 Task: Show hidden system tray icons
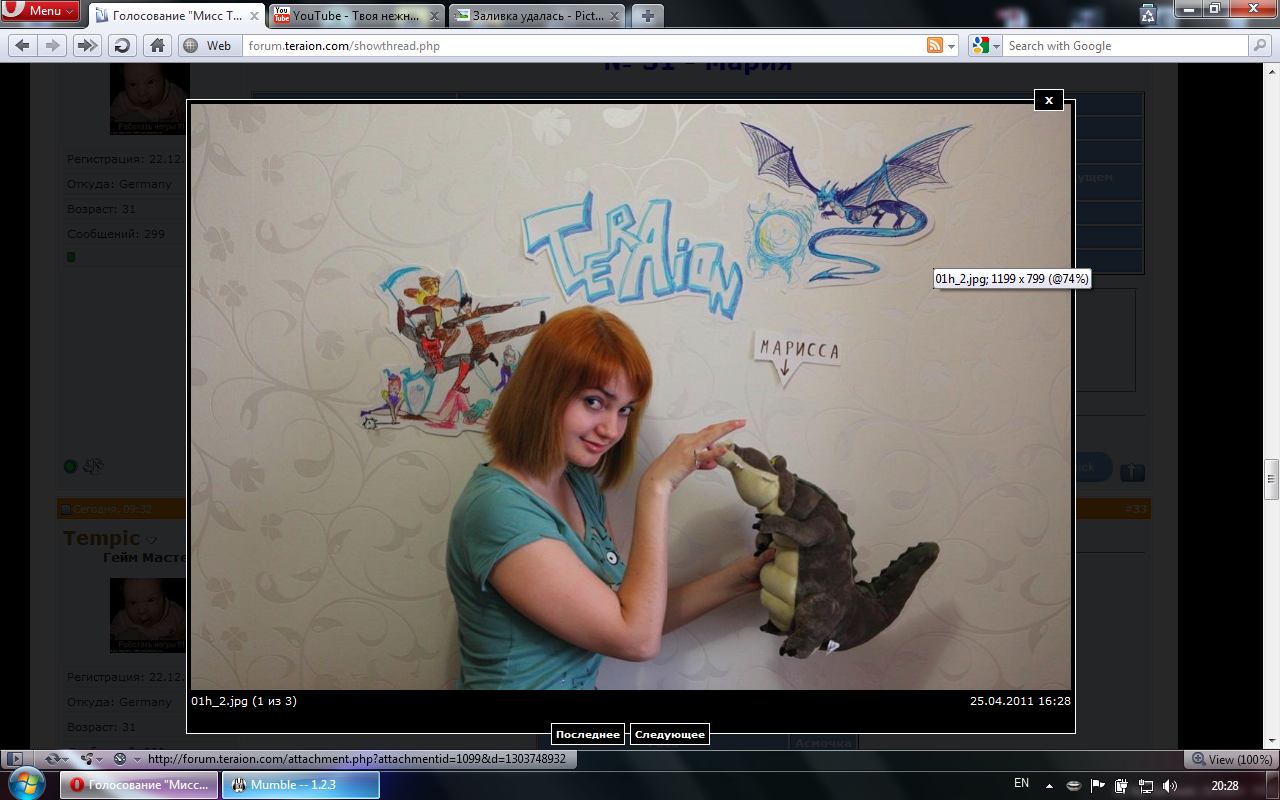click(1049, 785)
